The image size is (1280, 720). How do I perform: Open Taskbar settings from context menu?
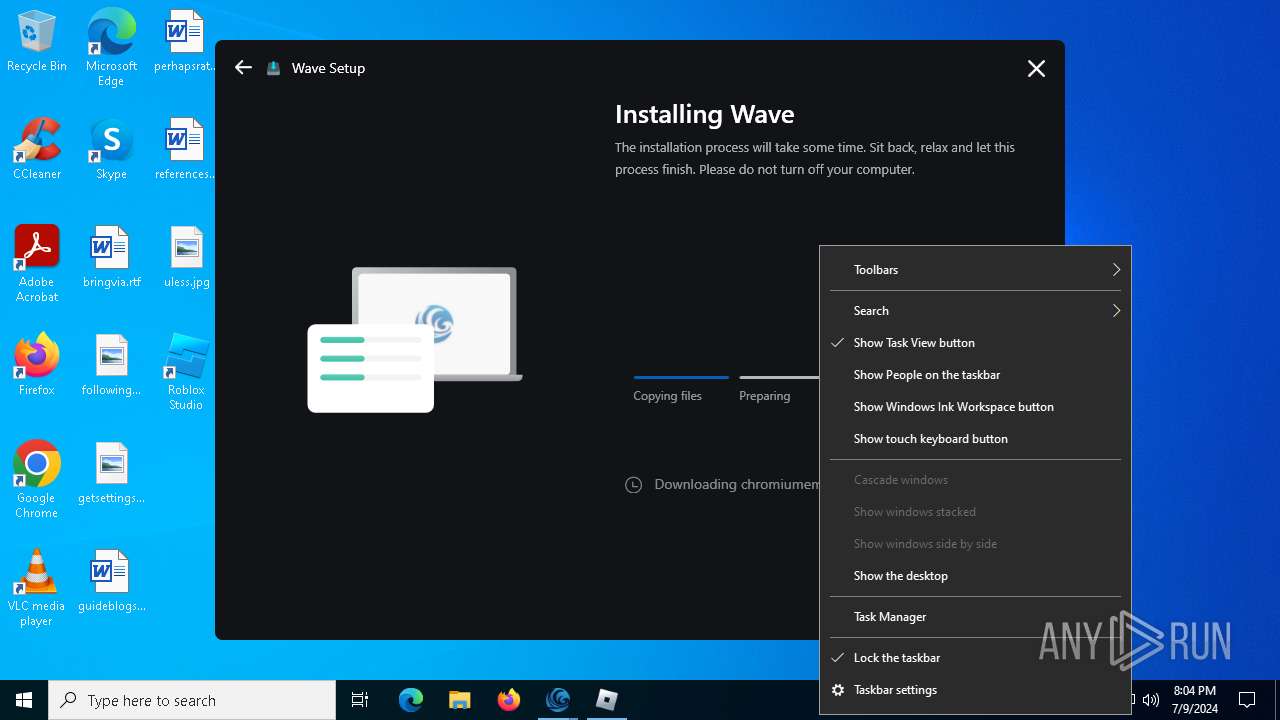(x=975, y=690)
